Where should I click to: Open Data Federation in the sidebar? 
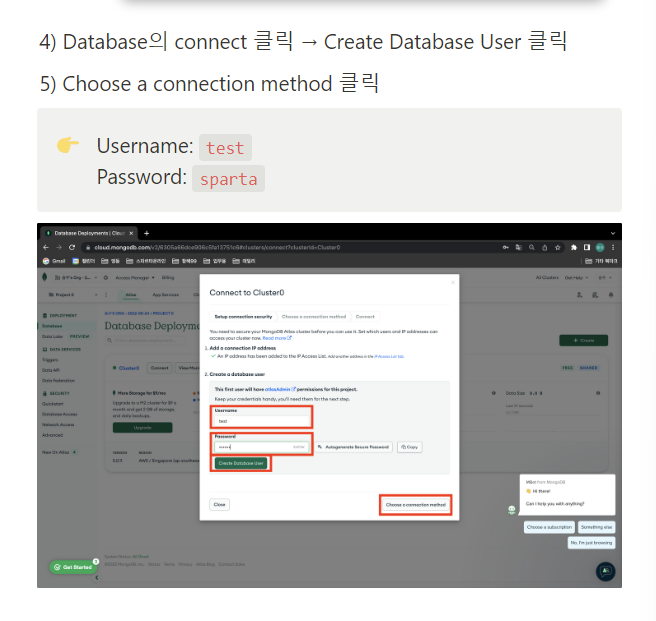pos(58,381)
